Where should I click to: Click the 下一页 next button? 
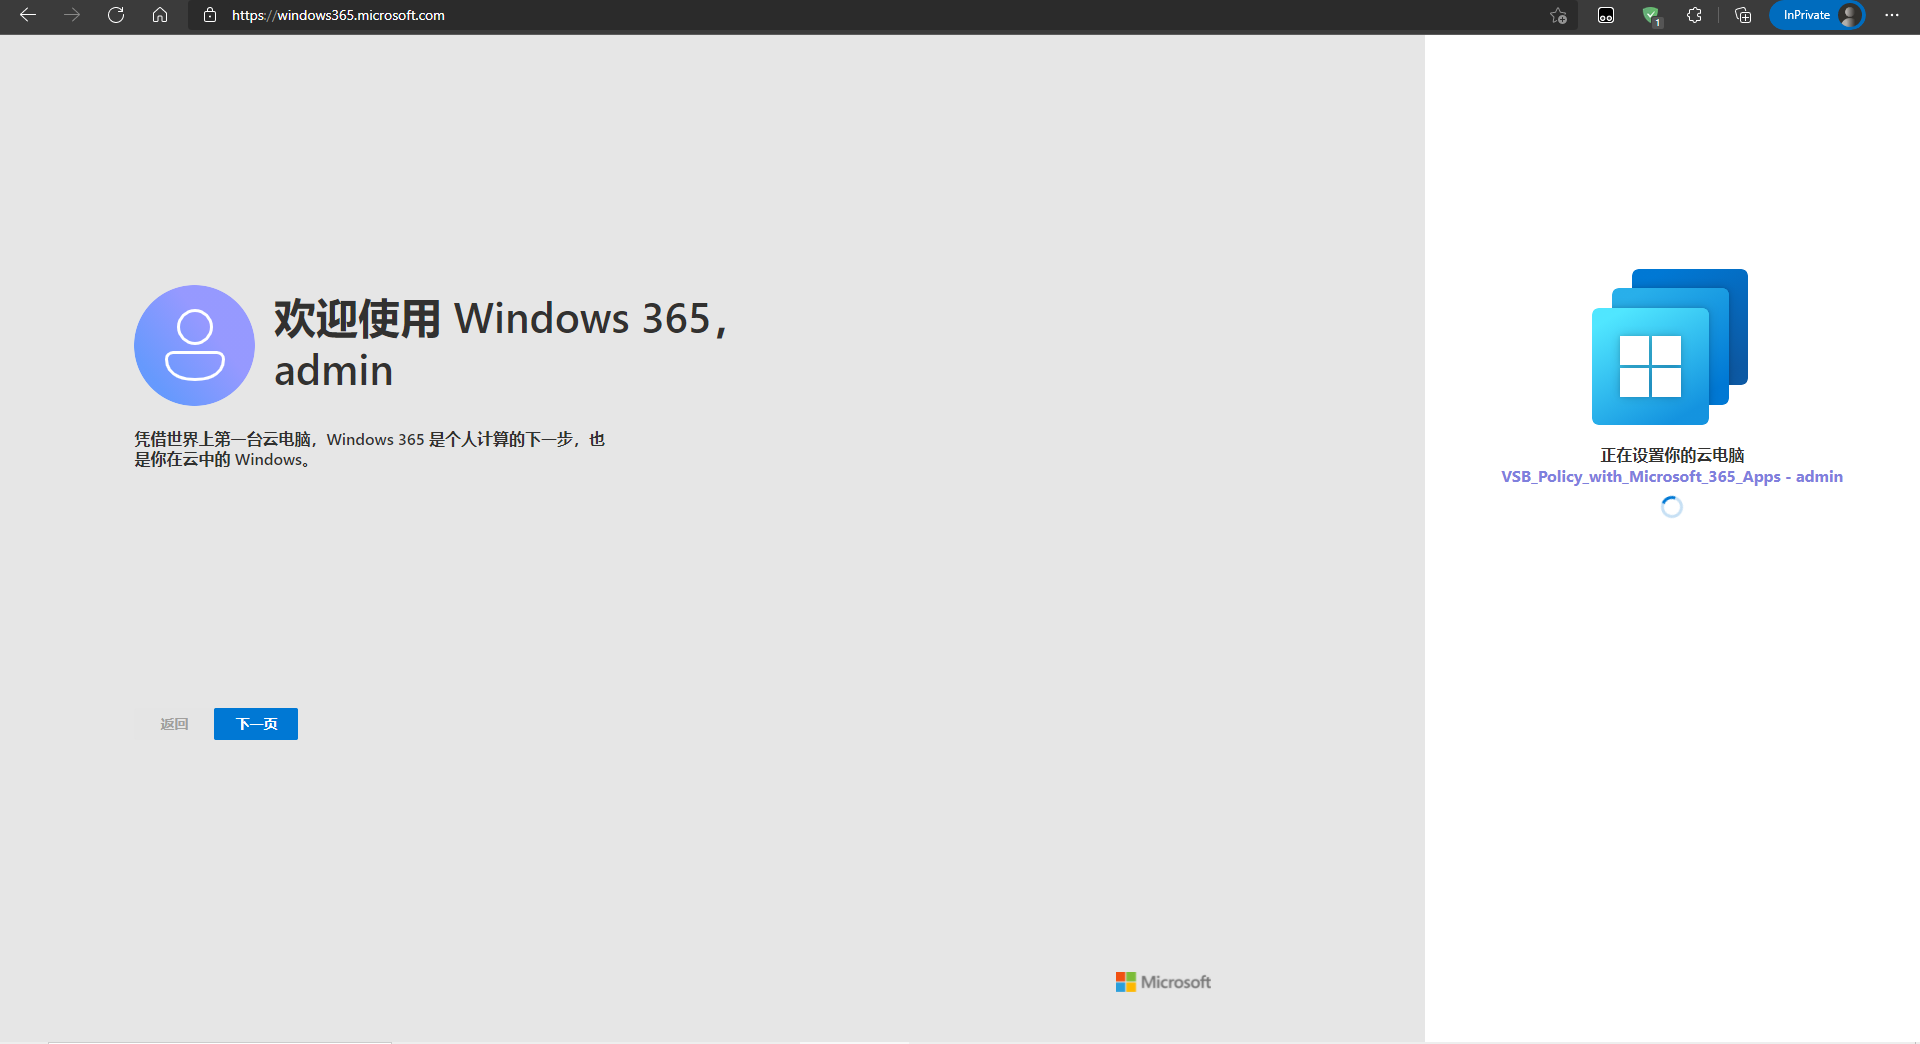[256, 724]
